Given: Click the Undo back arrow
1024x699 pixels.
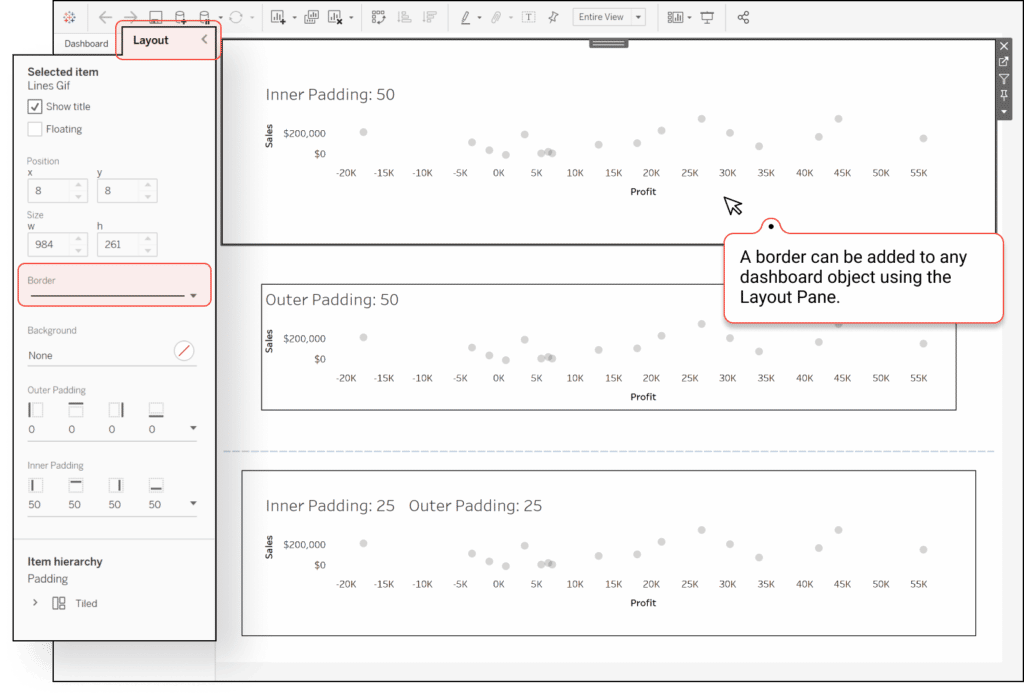Looking at the screenshot, I should coord(104,18).
